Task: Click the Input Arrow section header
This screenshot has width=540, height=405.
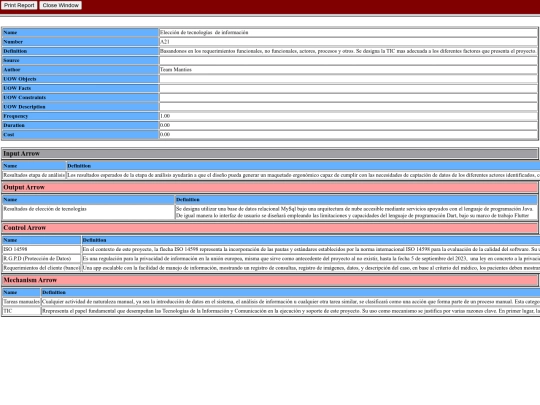Action: click(x=270, y=154)
